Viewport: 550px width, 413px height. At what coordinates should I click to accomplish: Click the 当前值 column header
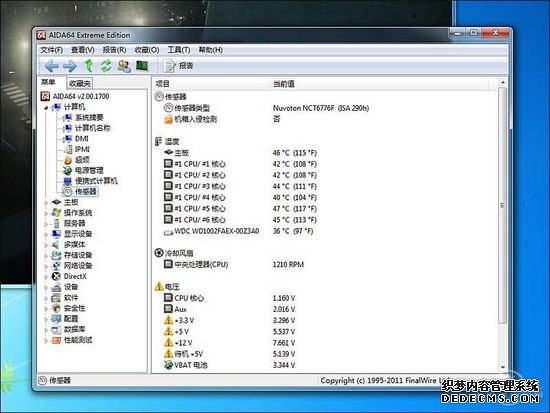380,84
